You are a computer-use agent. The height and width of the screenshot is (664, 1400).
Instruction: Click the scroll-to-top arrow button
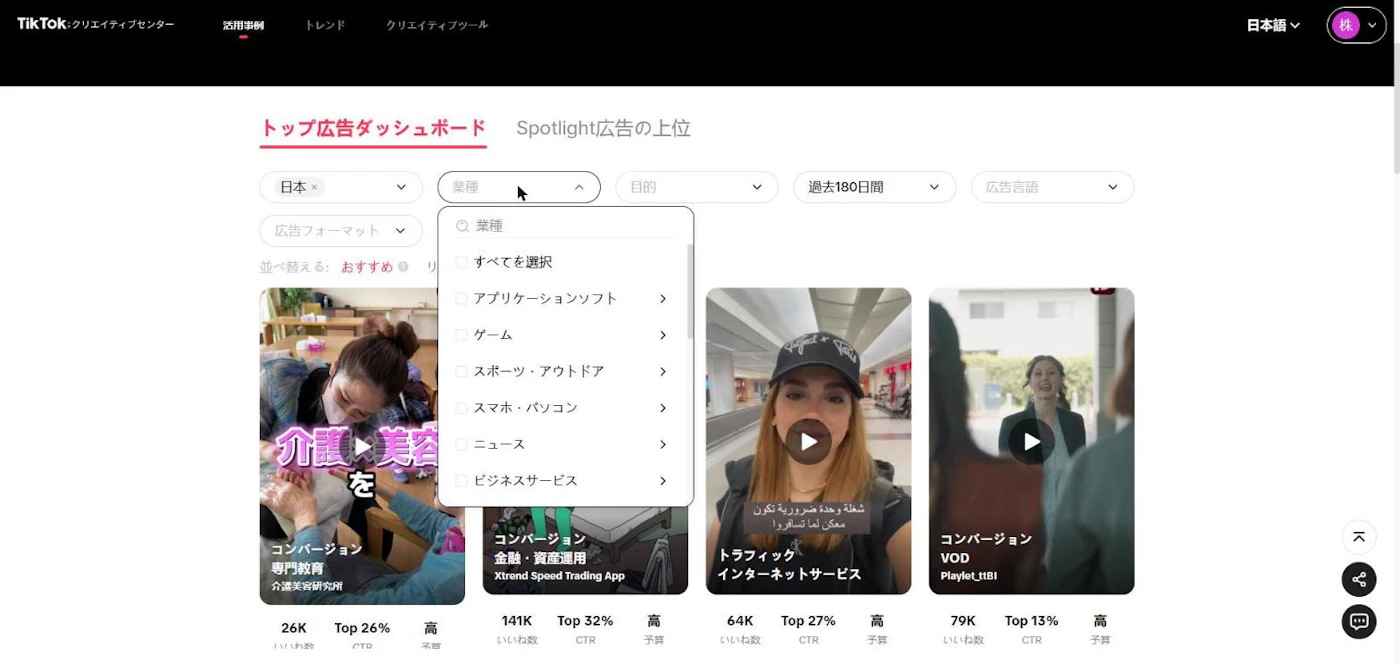[1359, 537]
